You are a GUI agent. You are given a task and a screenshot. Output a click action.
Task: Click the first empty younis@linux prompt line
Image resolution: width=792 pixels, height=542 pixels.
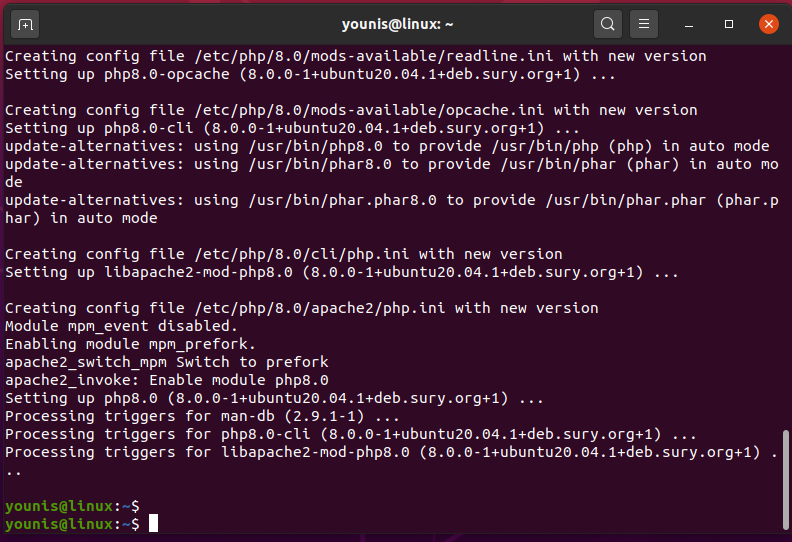(72, 506)
